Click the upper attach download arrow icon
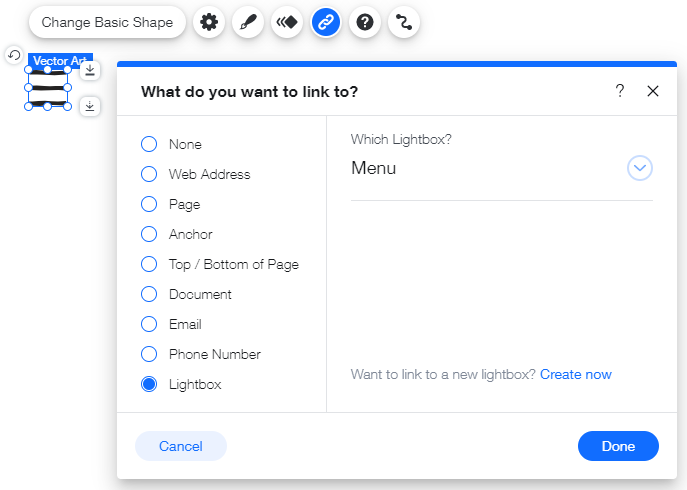Viewport: 687px width, 490px height. pos(90,70)
